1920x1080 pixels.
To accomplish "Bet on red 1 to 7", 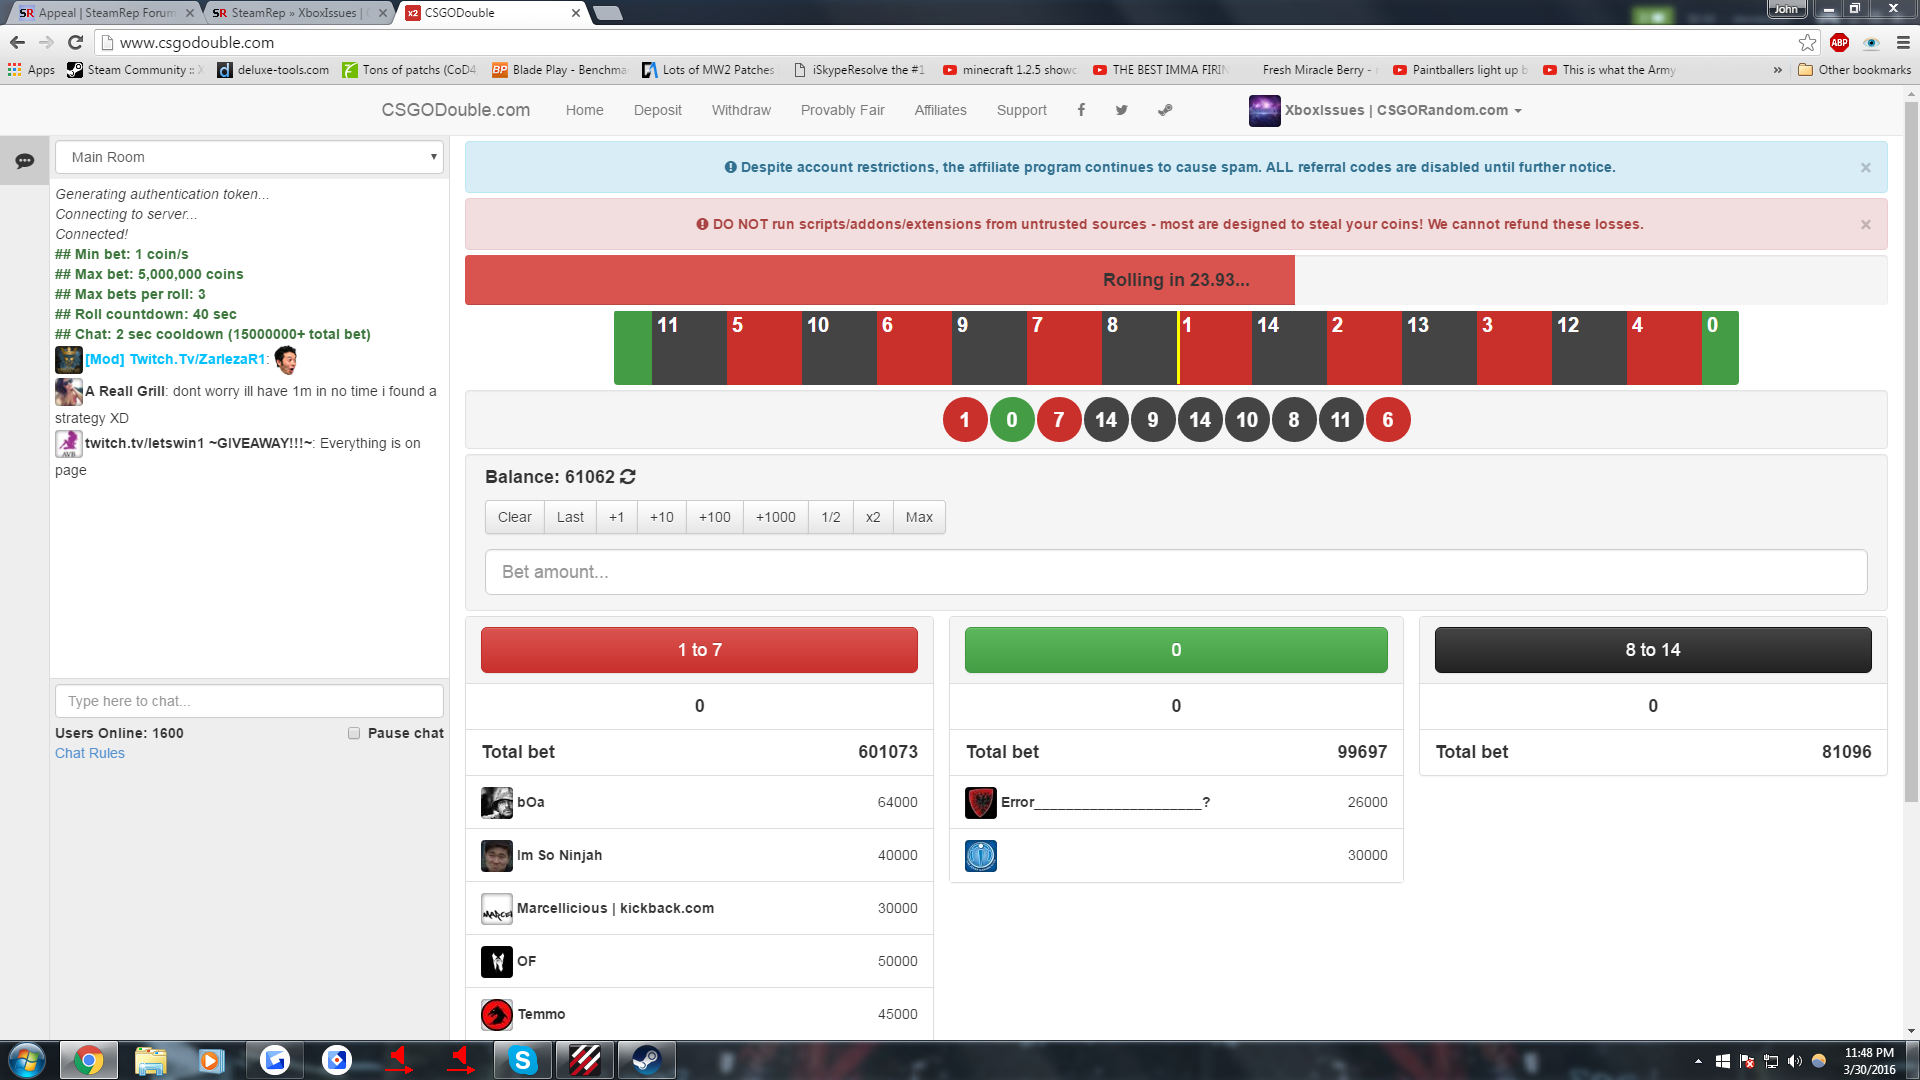I will click(x=699, y=650).
